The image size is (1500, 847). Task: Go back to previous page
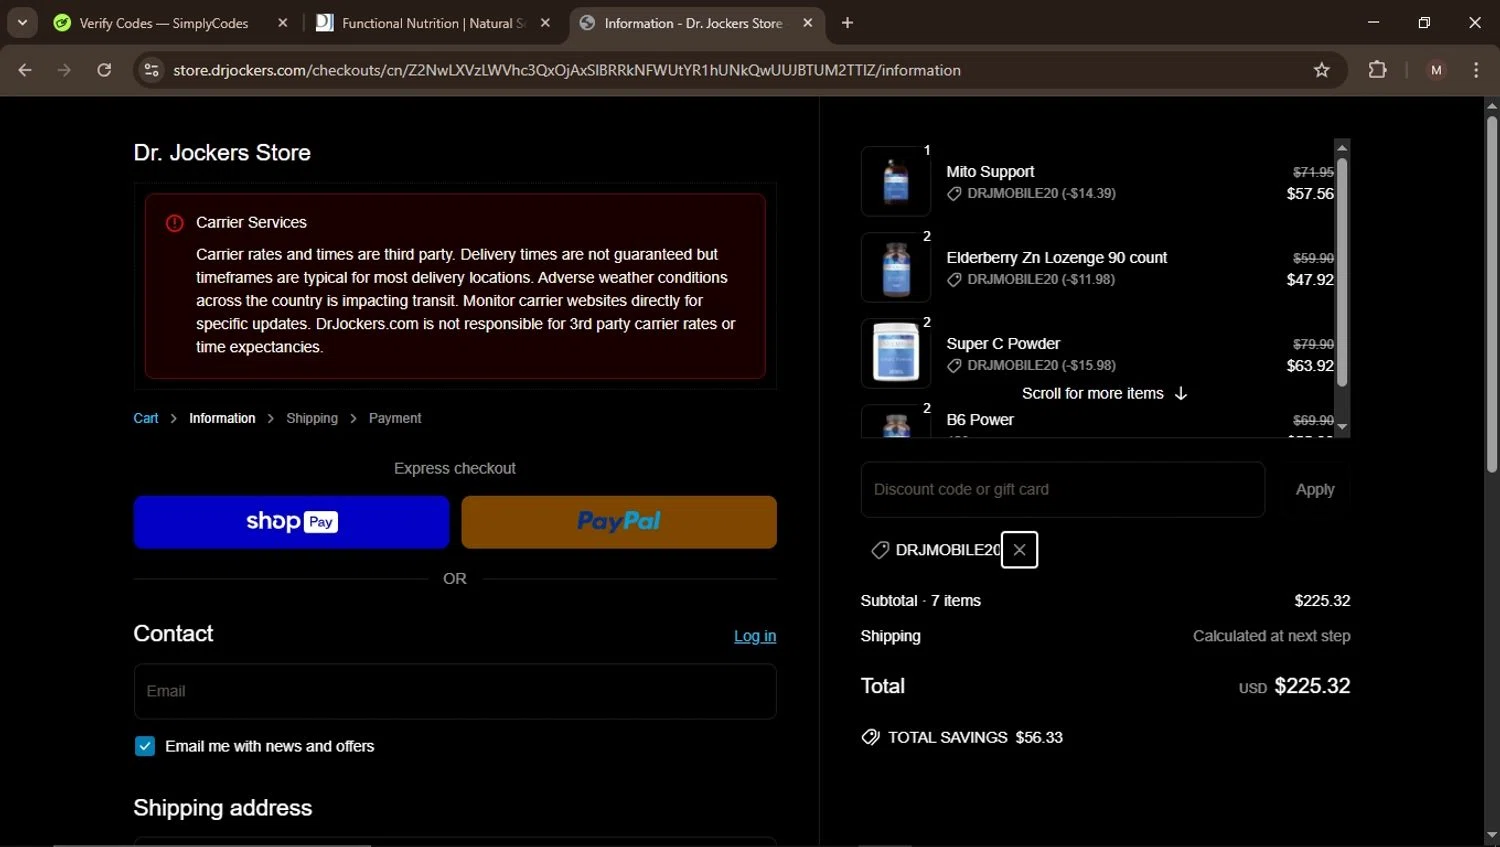coord(25,70)
